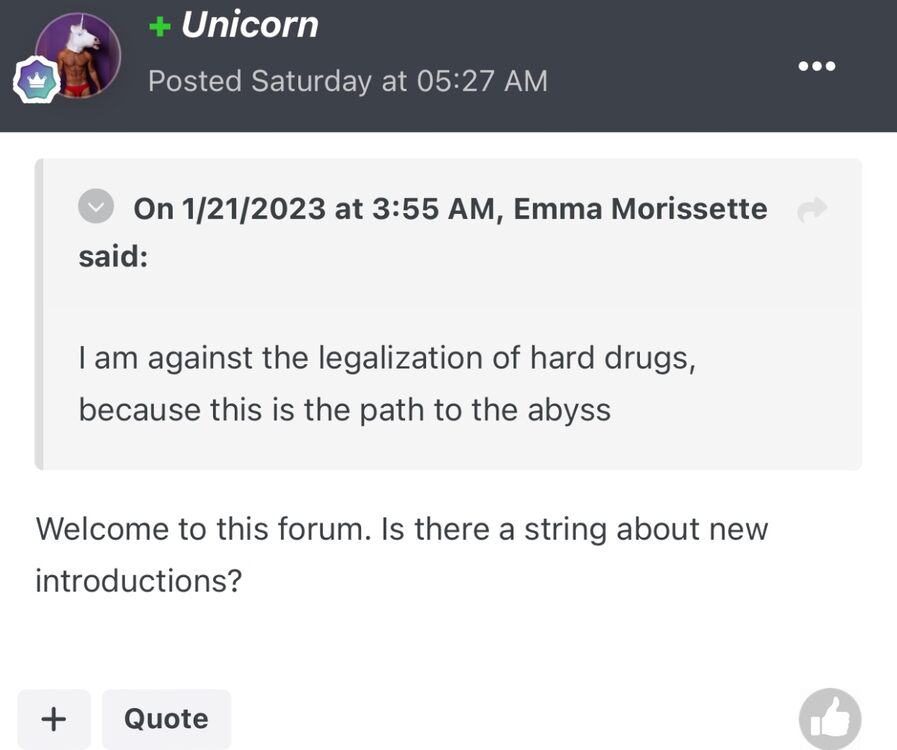
Task: Click the 'Posted Saturday at 05:27 AM' timestamp
Action: (347, 81)
